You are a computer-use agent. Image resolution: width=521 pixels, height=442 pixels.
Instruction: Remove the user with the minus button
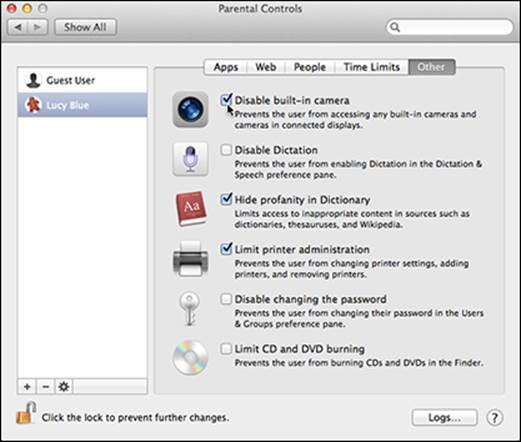(46, 387)
